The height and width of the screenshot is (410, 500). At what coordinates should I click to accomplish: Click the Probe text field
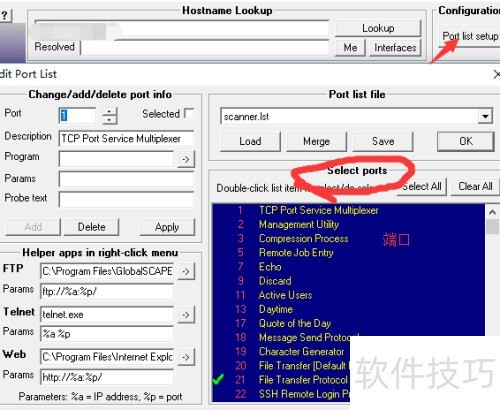(126, 199)
